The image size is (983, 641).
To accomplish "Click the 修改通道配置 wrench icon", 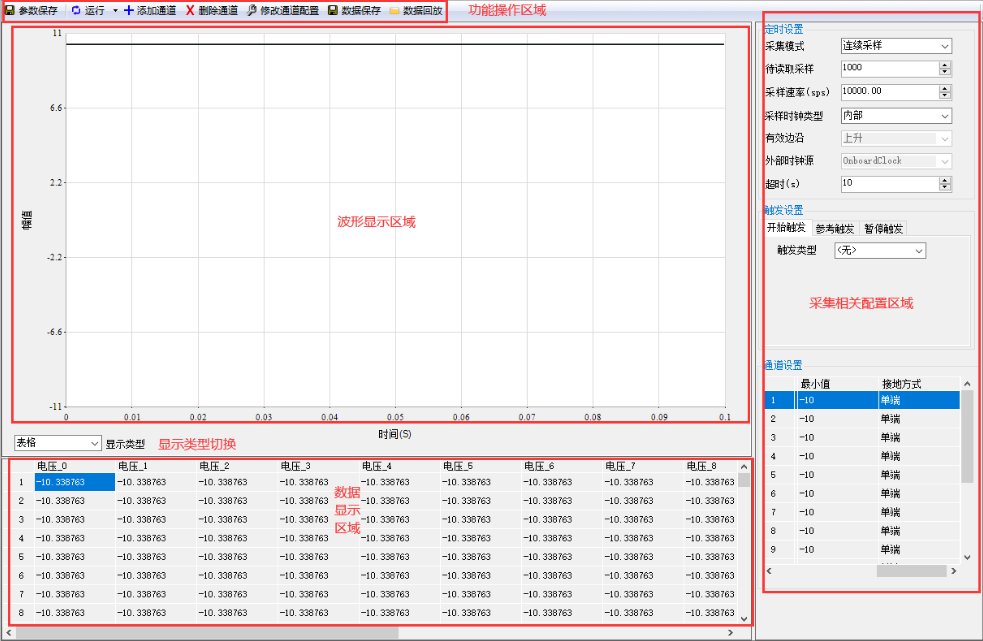I will tap(252, 10).
